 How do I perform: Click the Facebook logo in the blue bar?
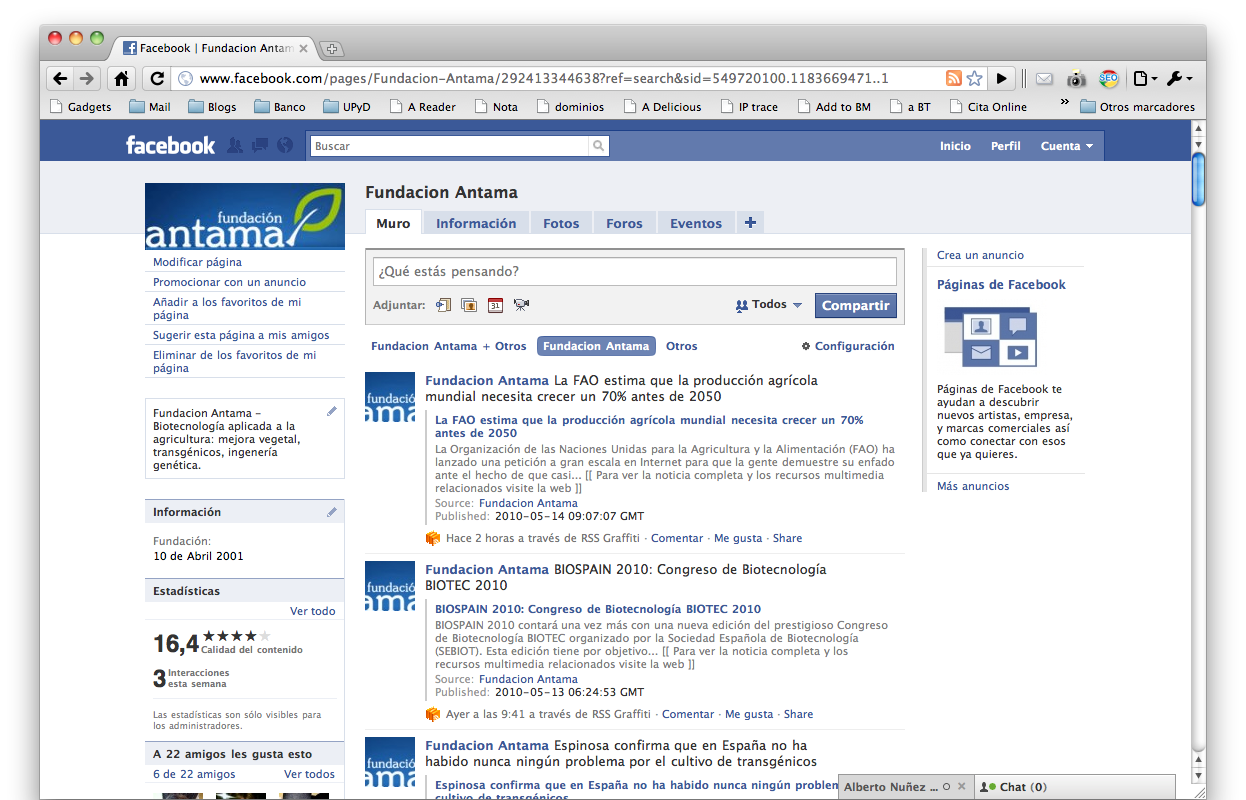coord(170,146)
